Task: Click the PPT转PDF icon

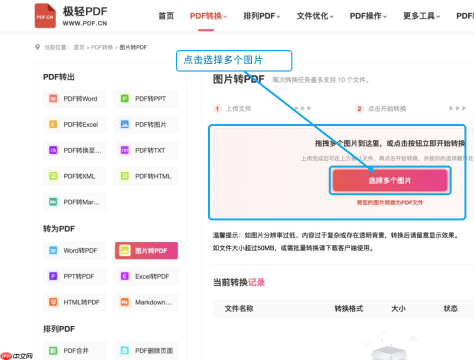Action: 53,276
